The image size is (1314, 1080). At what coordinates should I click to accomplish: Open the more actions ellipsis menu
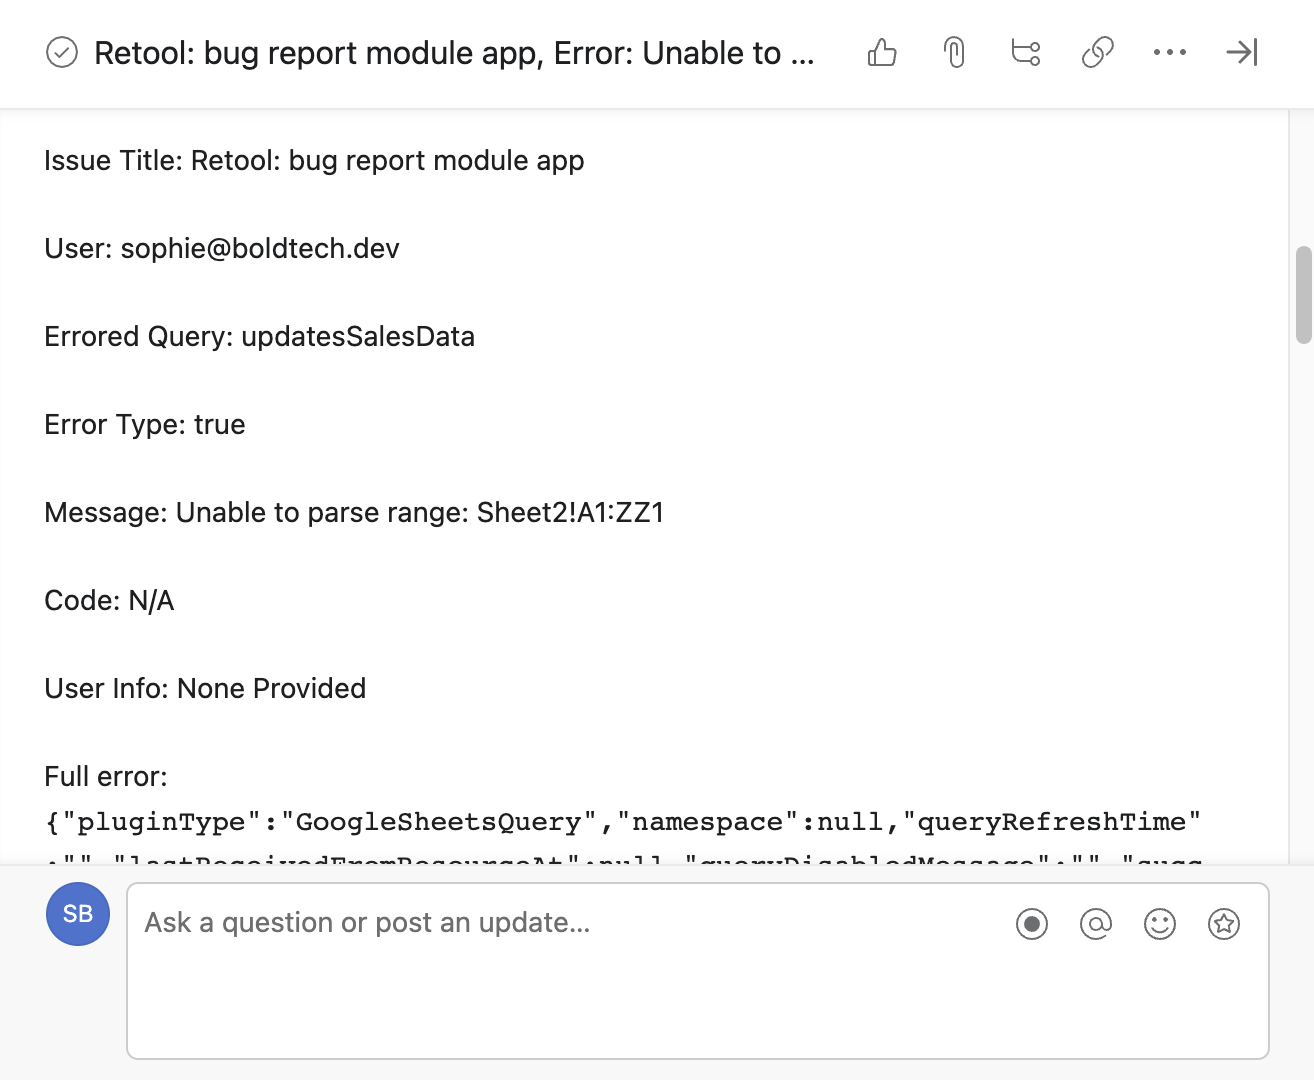coord(1170,52)
